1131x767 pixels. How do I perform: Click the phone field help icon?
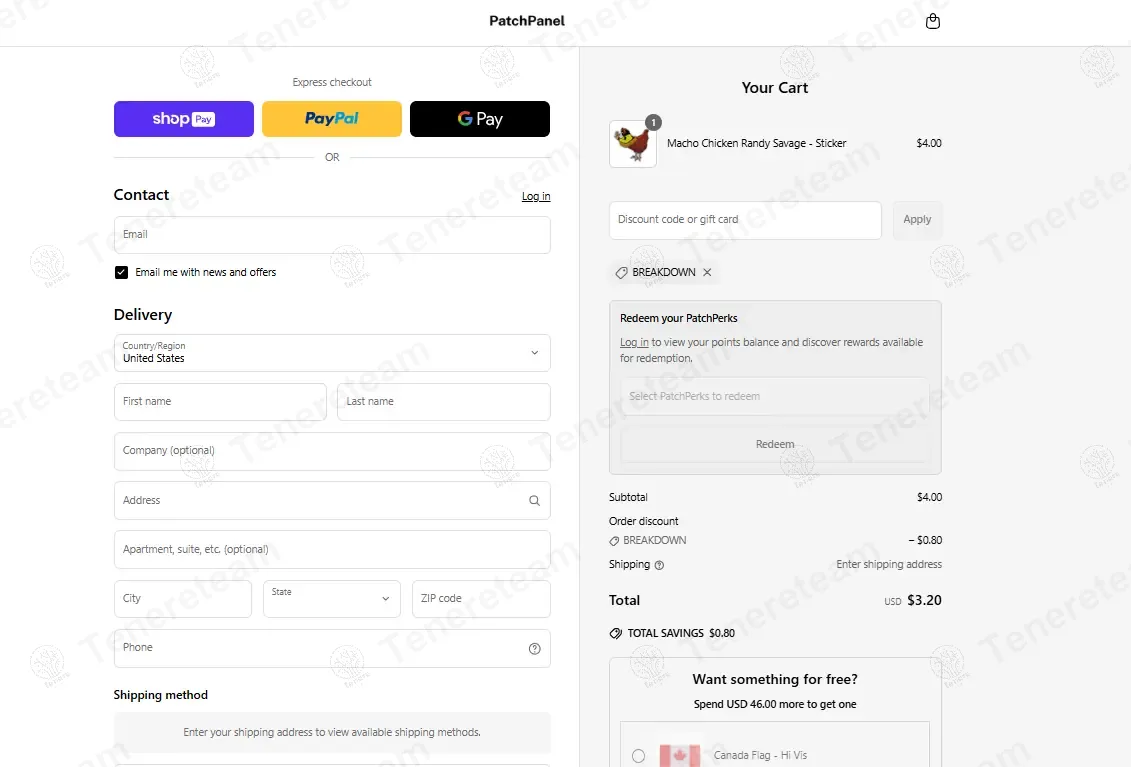[534, 649]
